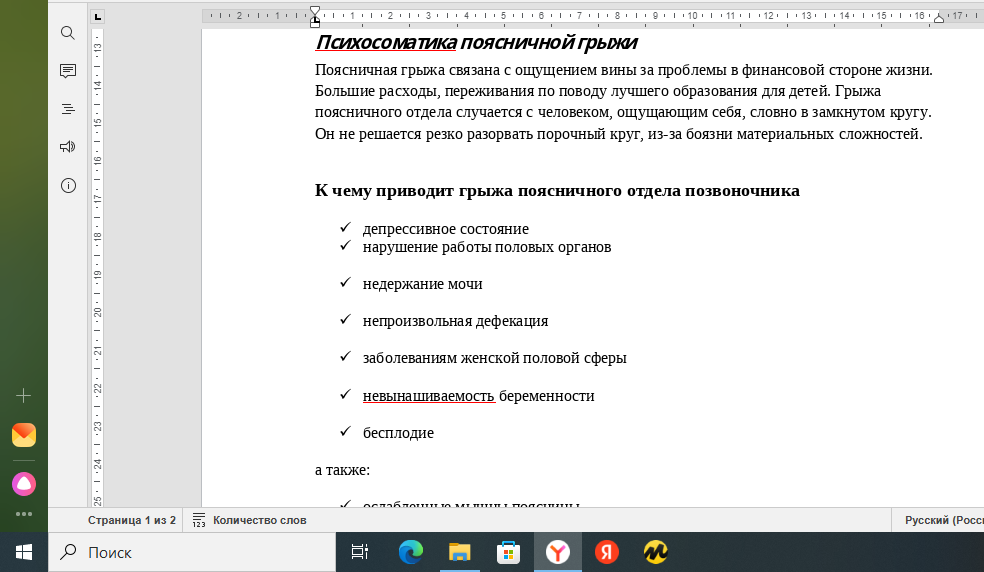Open the yellow Miro icon on the taskbar

[655, 552]
